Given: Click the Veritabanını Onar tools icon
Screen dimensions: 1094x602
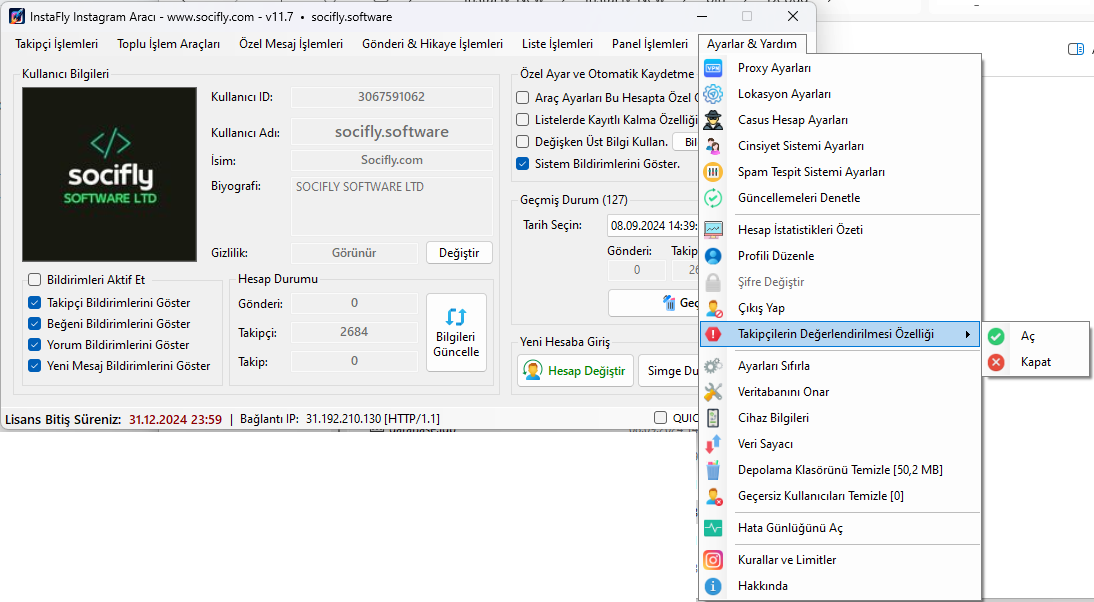Looking at the screenshot, I should click(x=713, y=392).
